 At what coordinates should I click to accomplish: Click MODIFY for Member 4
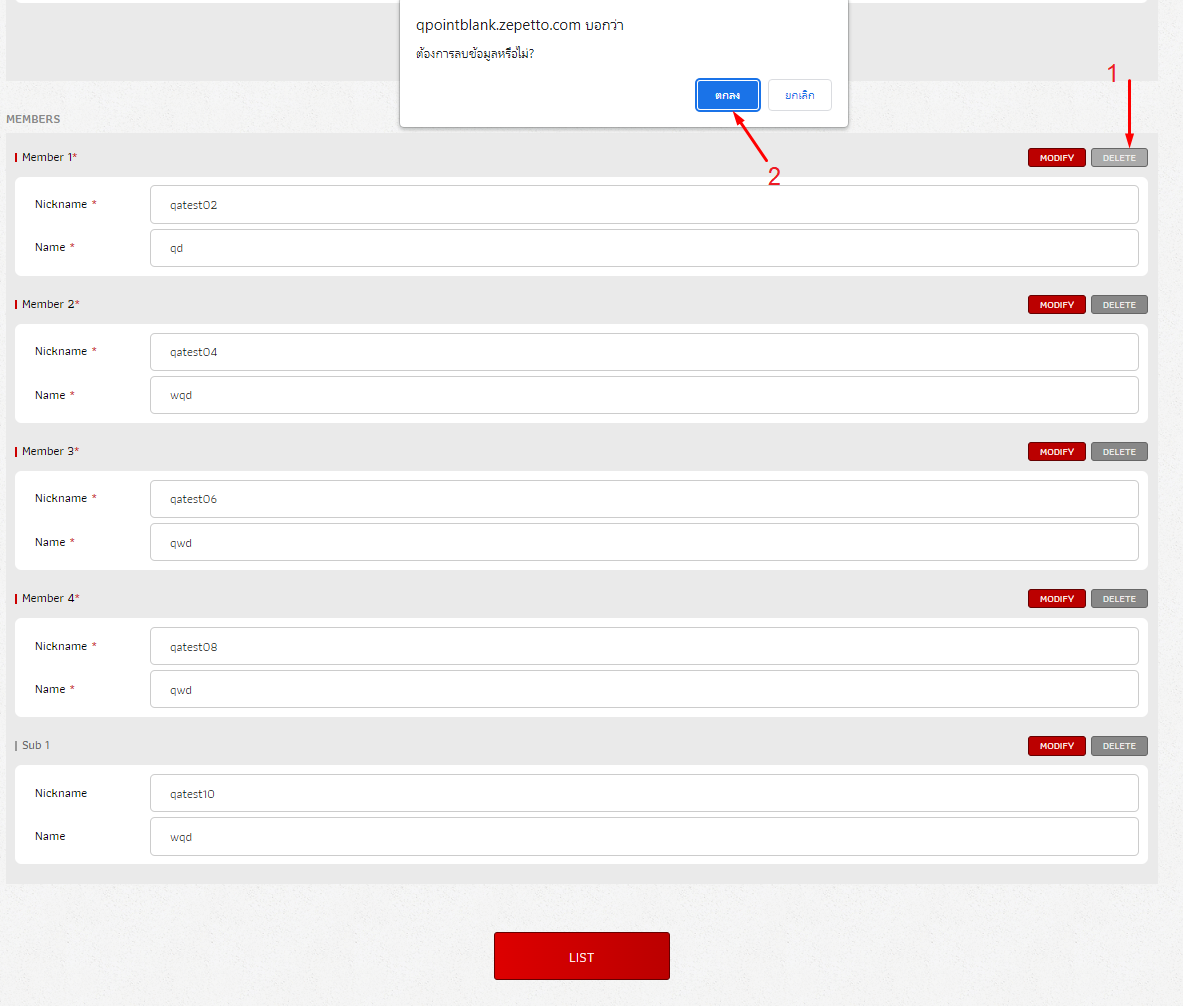coord(1056,598)
